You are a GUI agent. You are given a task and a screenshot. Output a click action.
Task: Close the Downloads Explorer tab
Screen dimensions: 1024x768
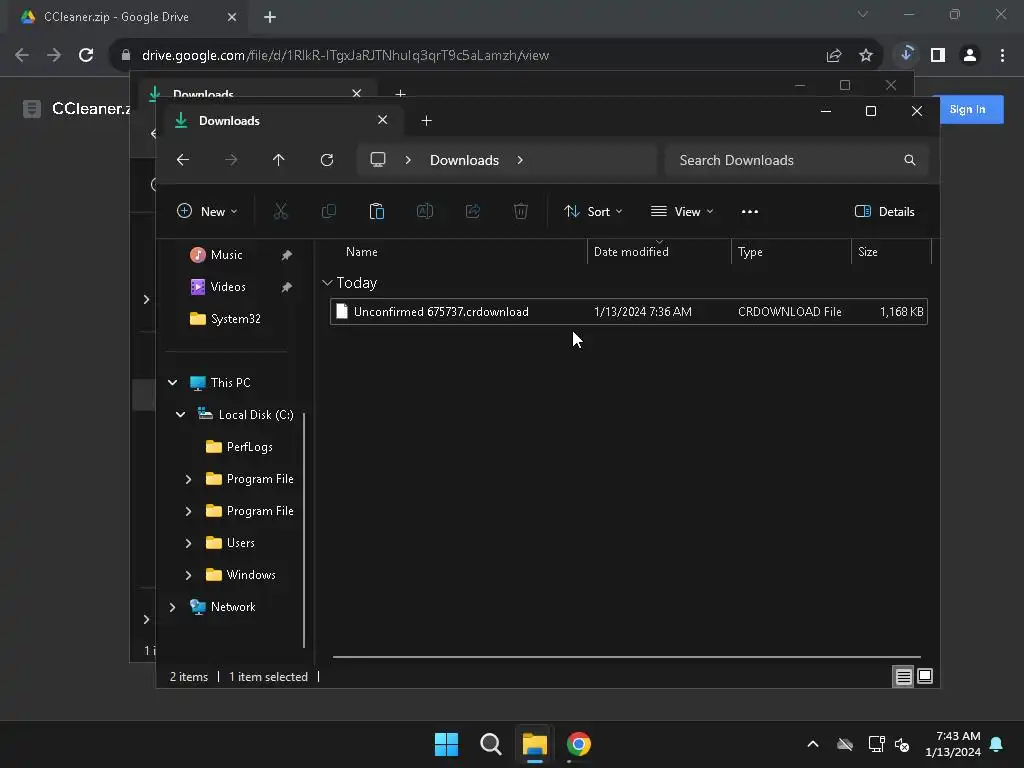(383, 120)
